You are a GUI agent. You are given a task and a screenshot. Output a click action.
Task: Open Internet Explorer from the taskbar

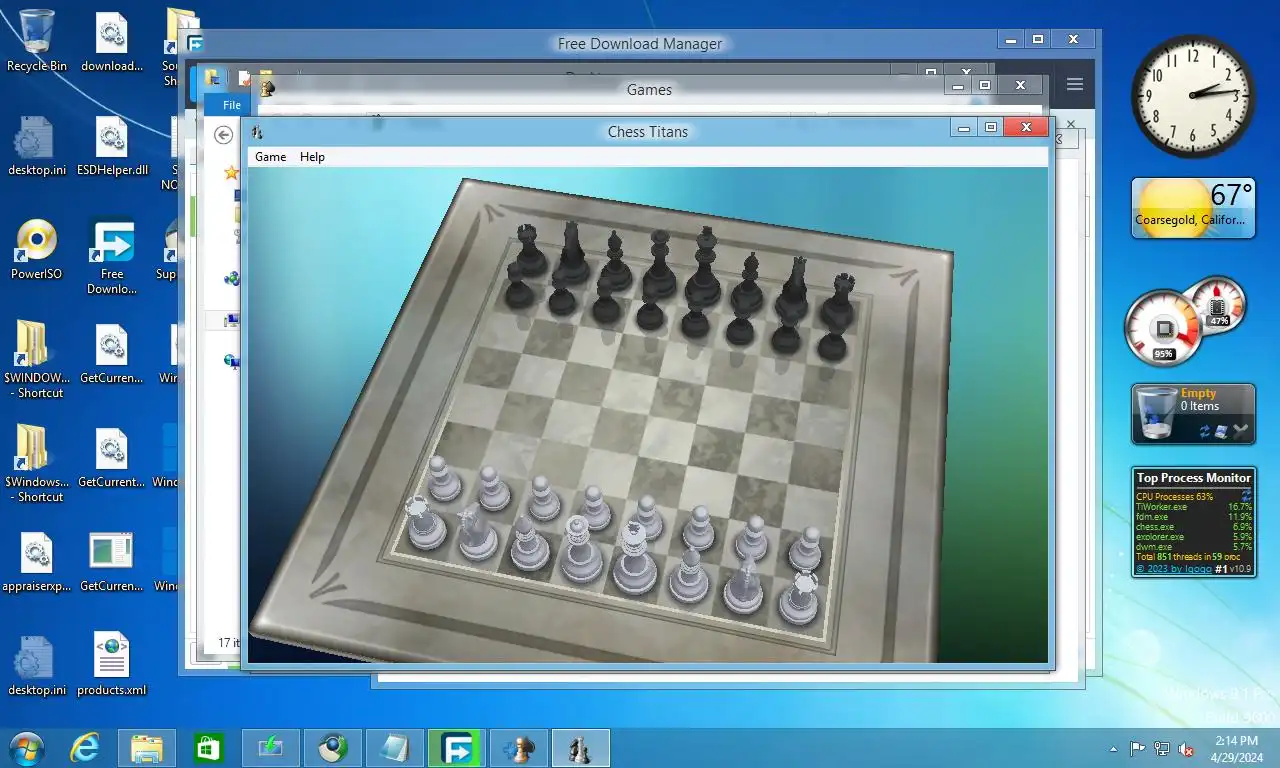[x=86, y=749]
